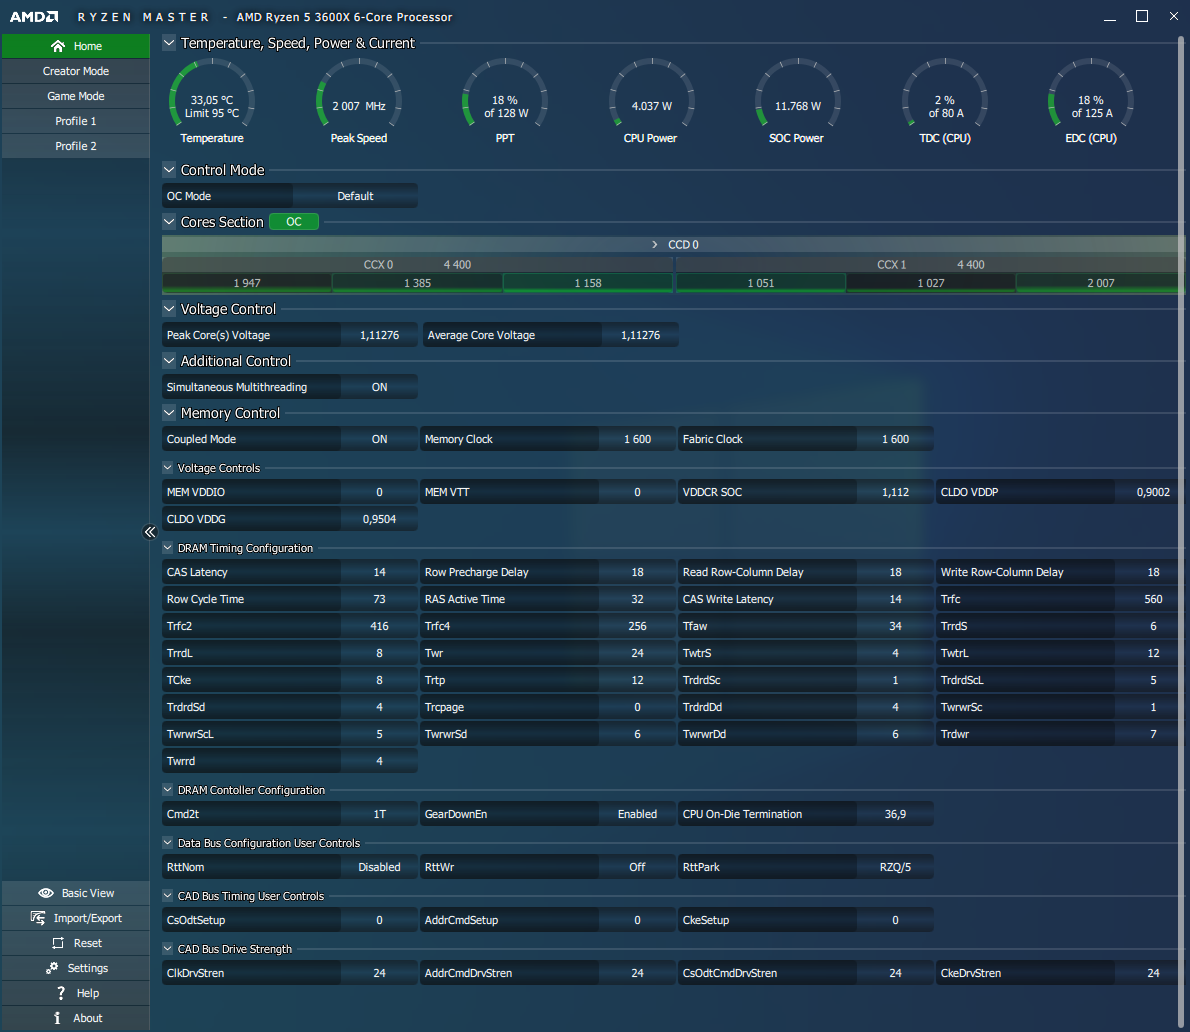Click the Reset button label

[87, 943]
